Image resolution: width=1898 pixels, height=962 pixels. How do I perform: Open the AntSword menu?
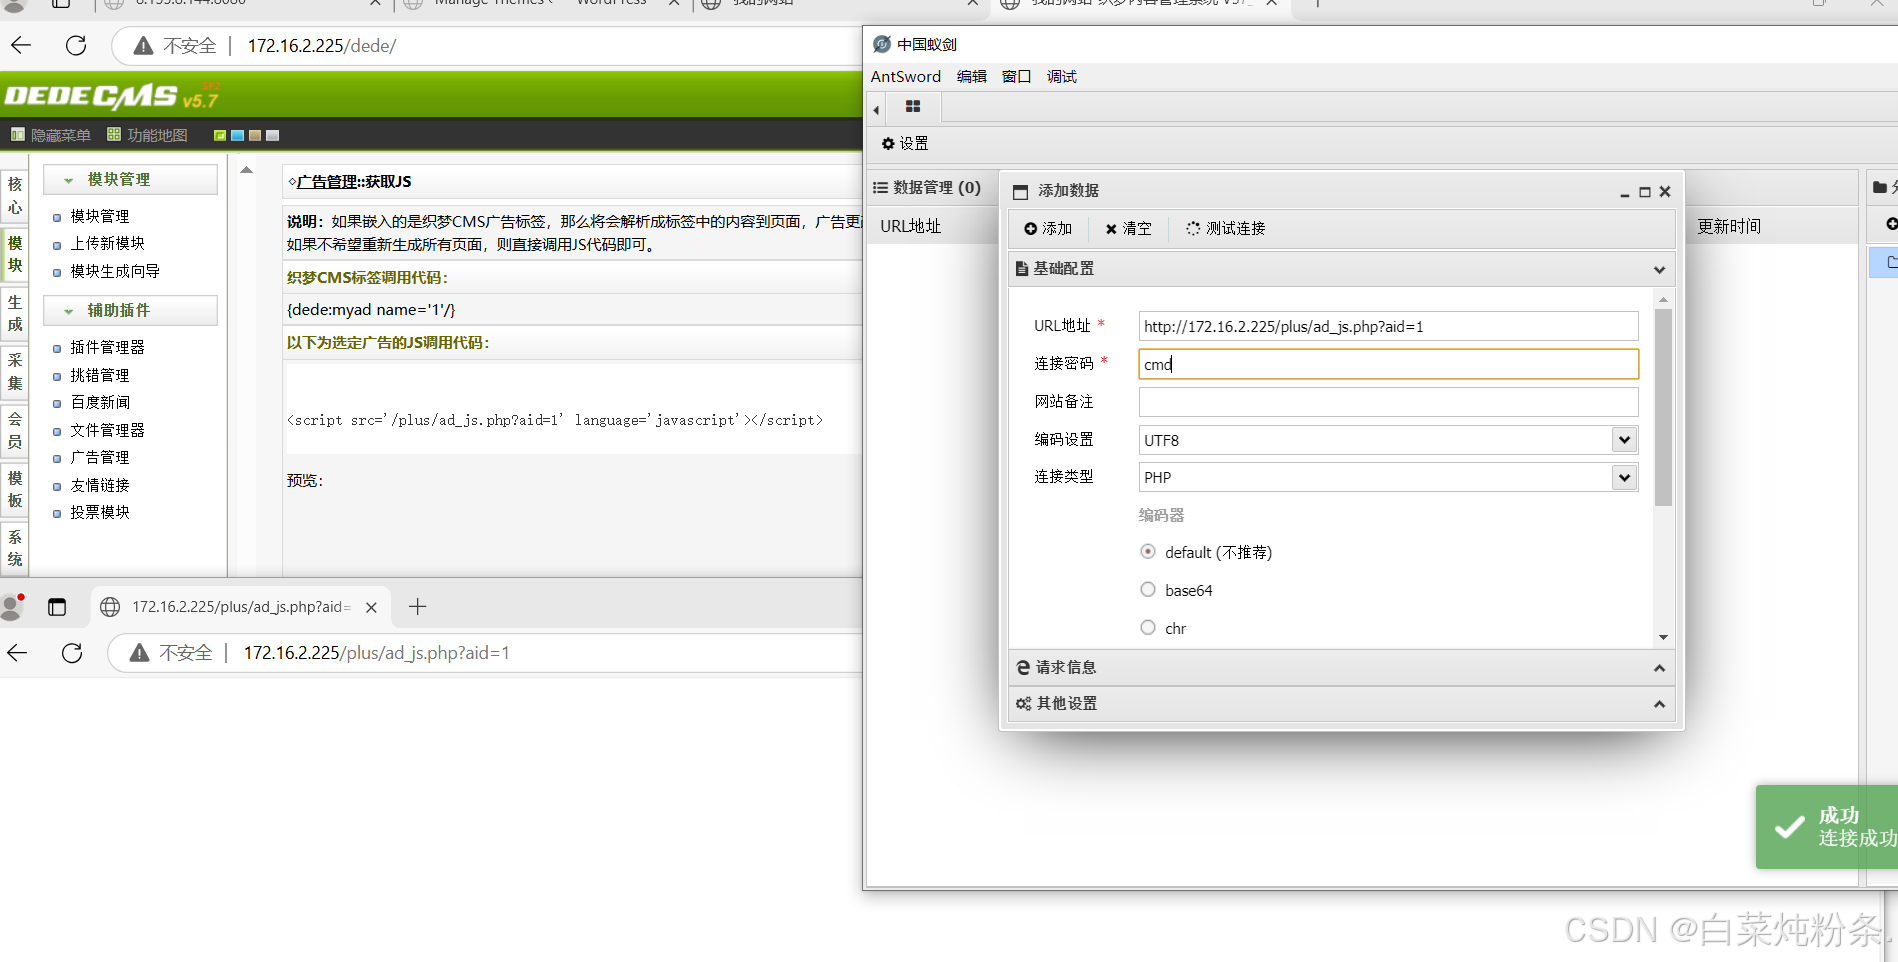(x=906, y=76)
